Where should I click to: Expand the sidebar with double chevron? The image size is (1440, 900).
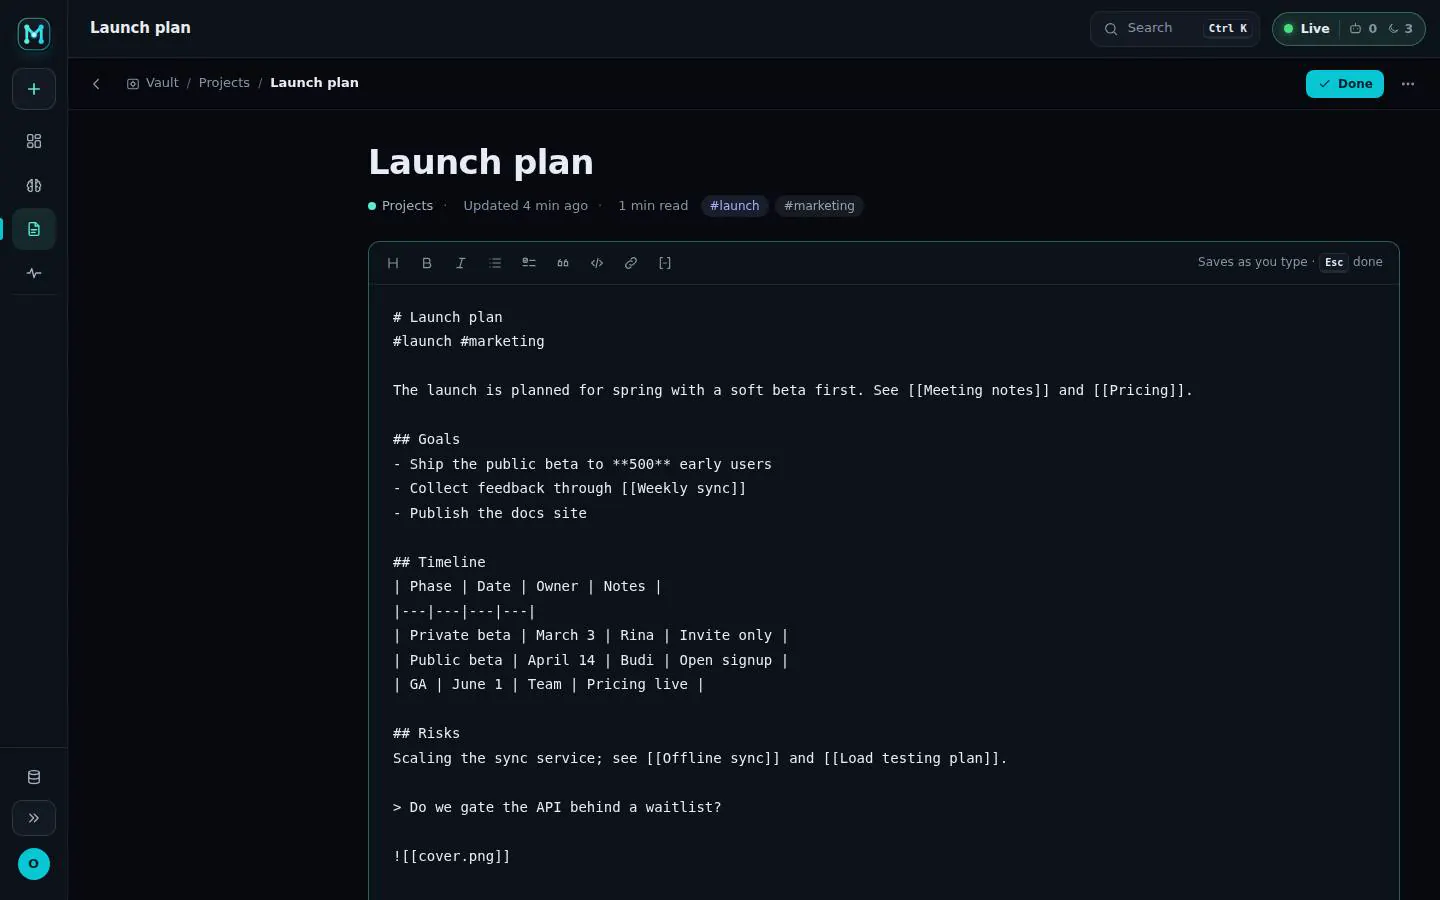pyautogui.click(x=34, y=818)
